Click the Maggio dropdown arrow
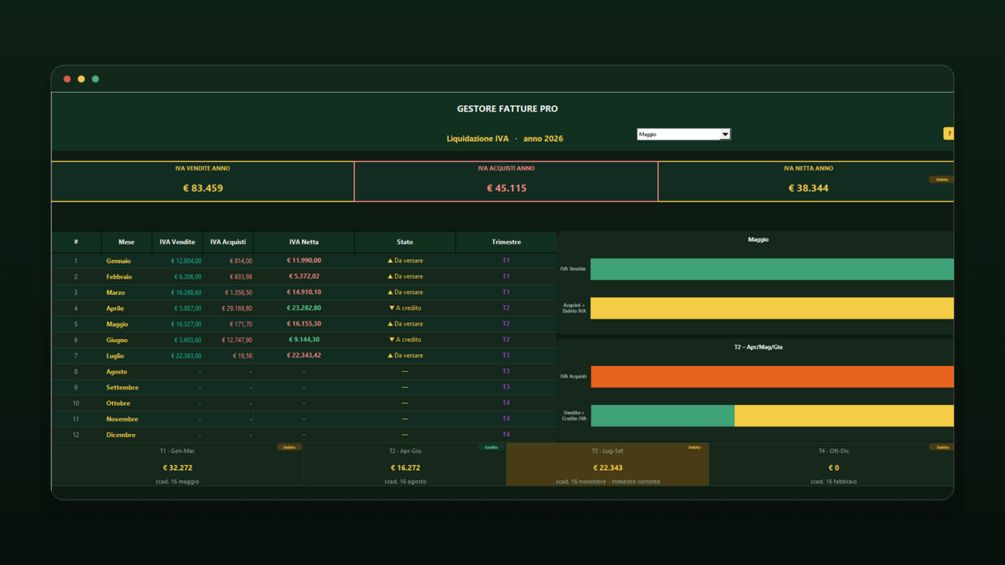The height and width of the screenshot is (565, 1005). click(x=725, y=134)
